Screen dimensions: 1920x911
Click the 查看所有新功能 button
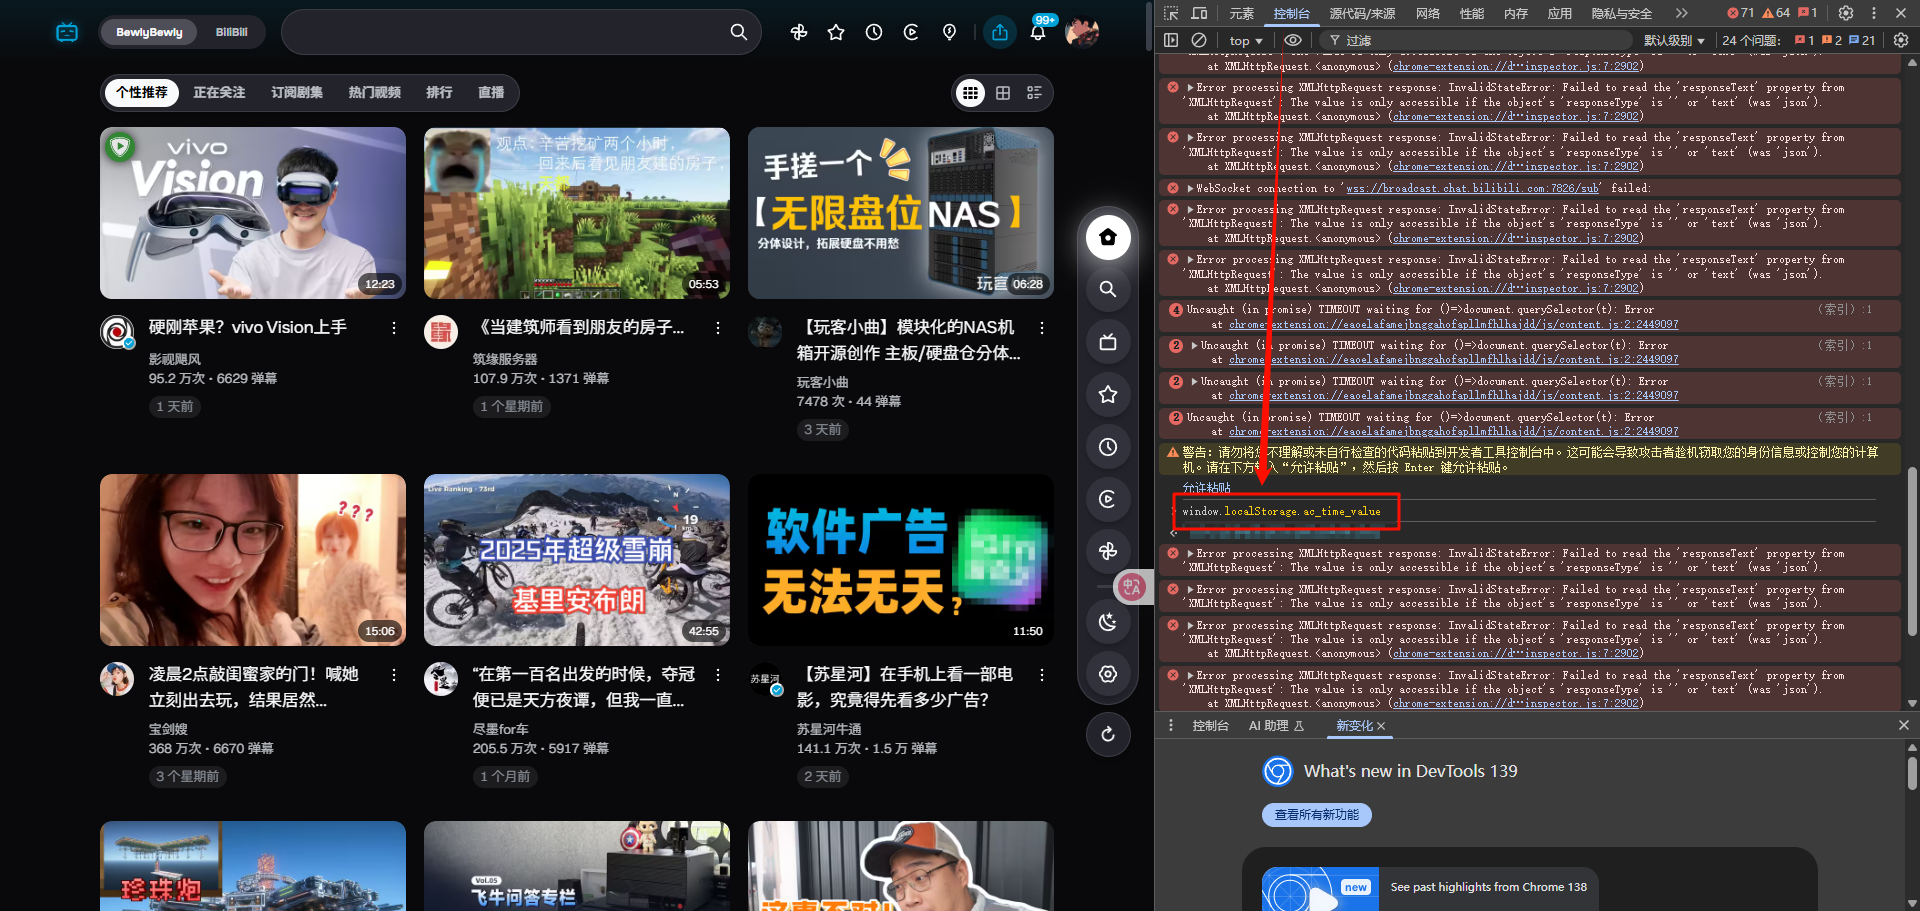pyautogui.click(x=1317, y=815)
